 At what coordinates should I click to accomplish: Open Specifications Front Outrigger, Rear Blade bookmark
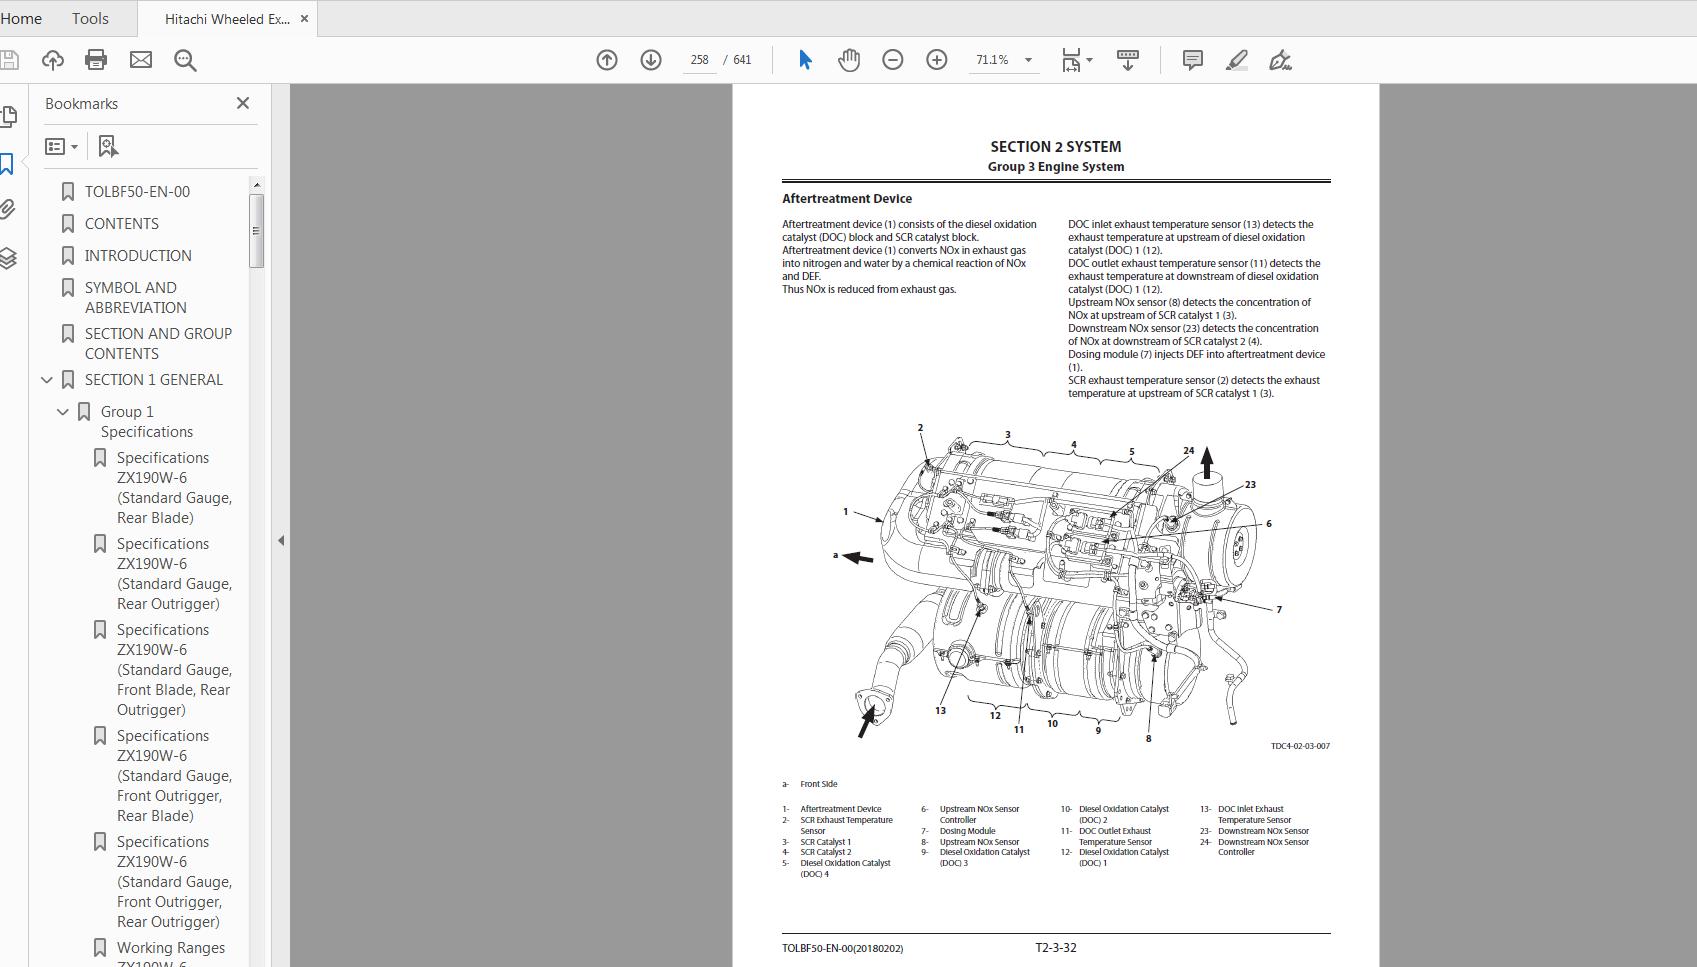click(174, 776)
